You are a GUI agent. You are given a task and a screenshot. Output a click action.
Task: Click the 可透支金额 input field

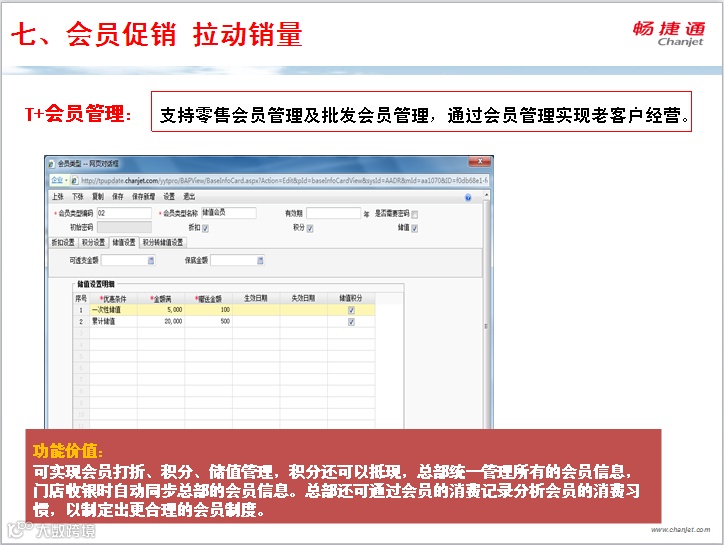(128, 260)
